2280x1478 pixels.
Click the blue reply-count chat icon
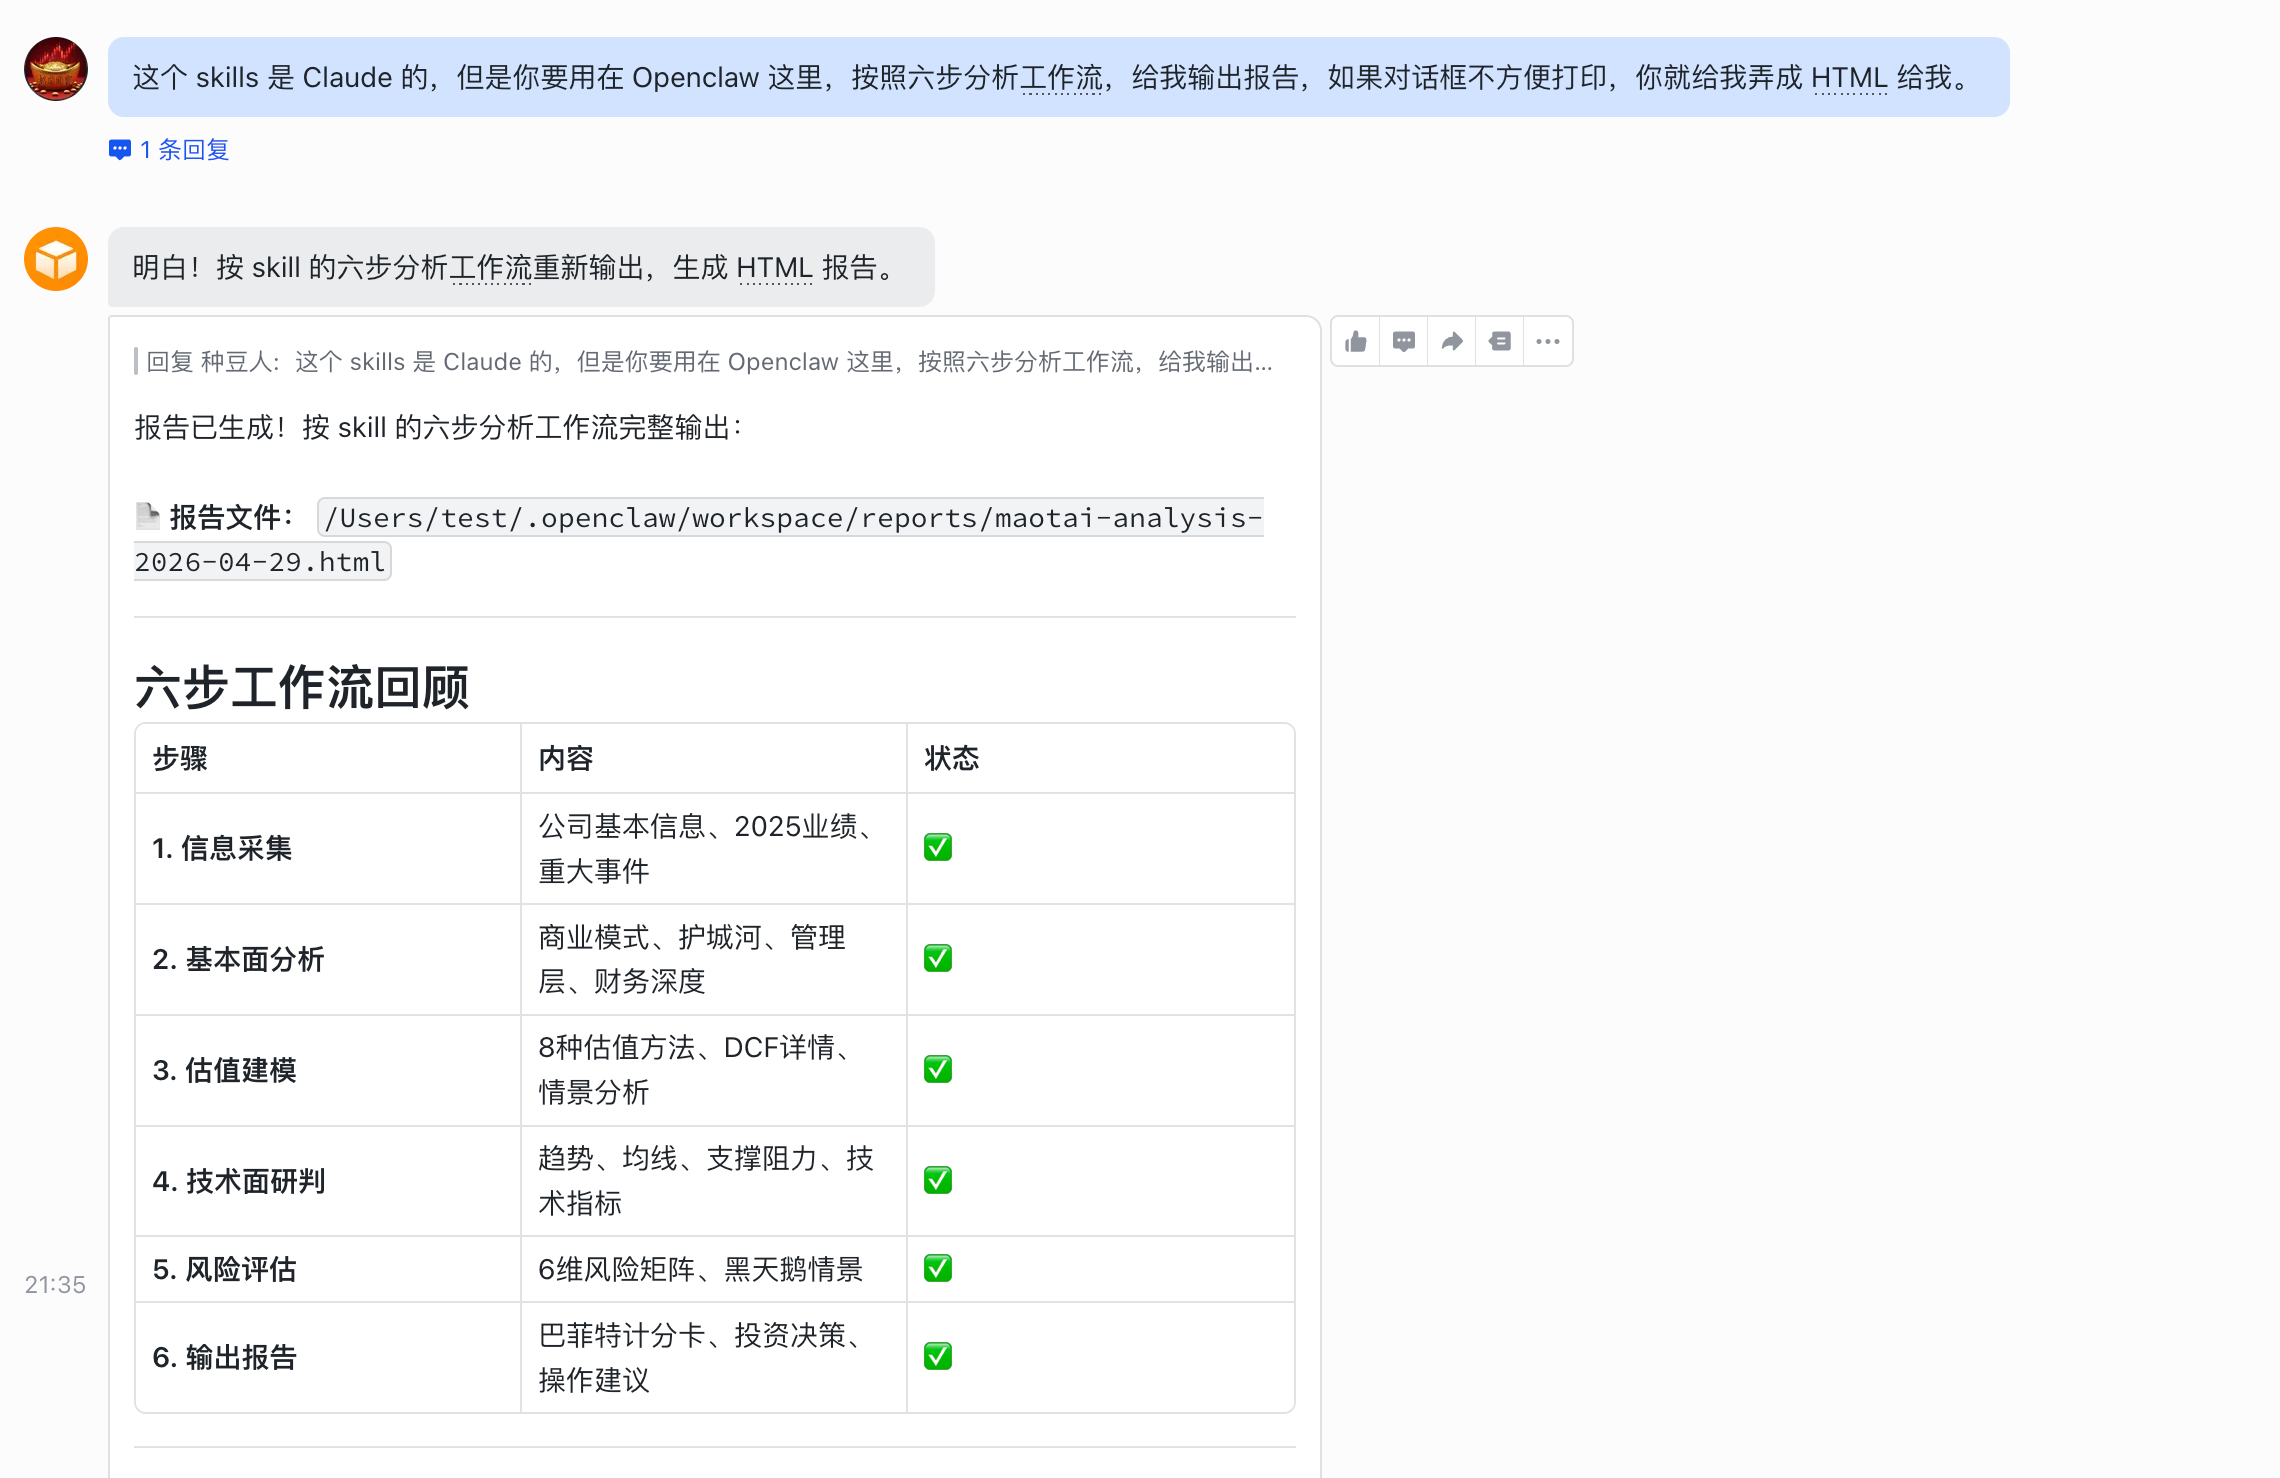pyautogui.click(x=120, y=150)
